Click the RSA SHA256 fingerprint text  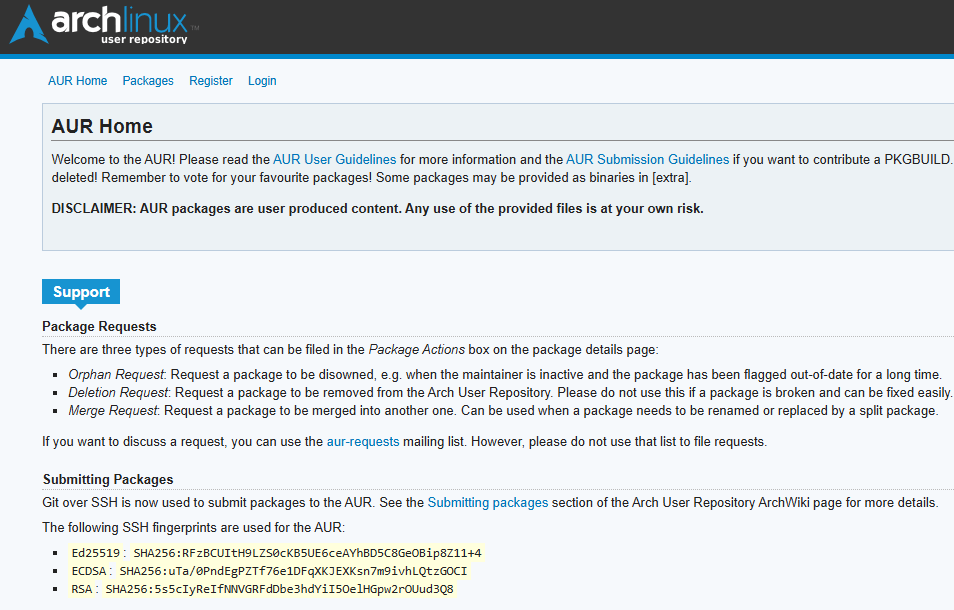(x=279, y=589)
